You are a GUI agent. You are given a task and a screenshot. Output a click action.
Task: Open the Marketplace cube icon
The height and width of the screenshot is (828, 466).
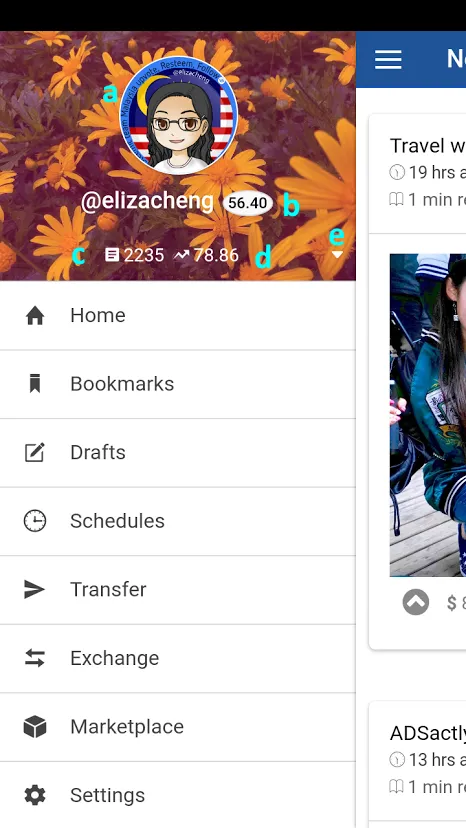(x=35, y=727)
